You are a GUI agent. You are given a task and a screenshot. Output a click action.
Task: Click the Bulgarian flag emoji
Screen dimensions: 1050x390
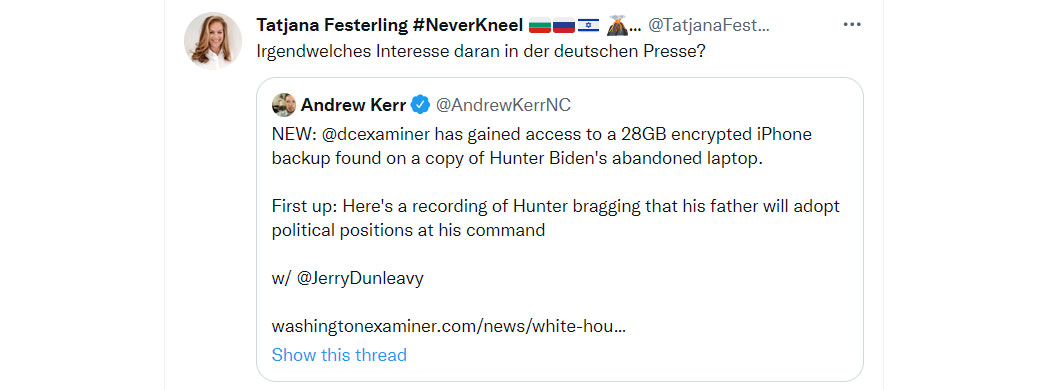pyautogui.click(x=540, y=26)
